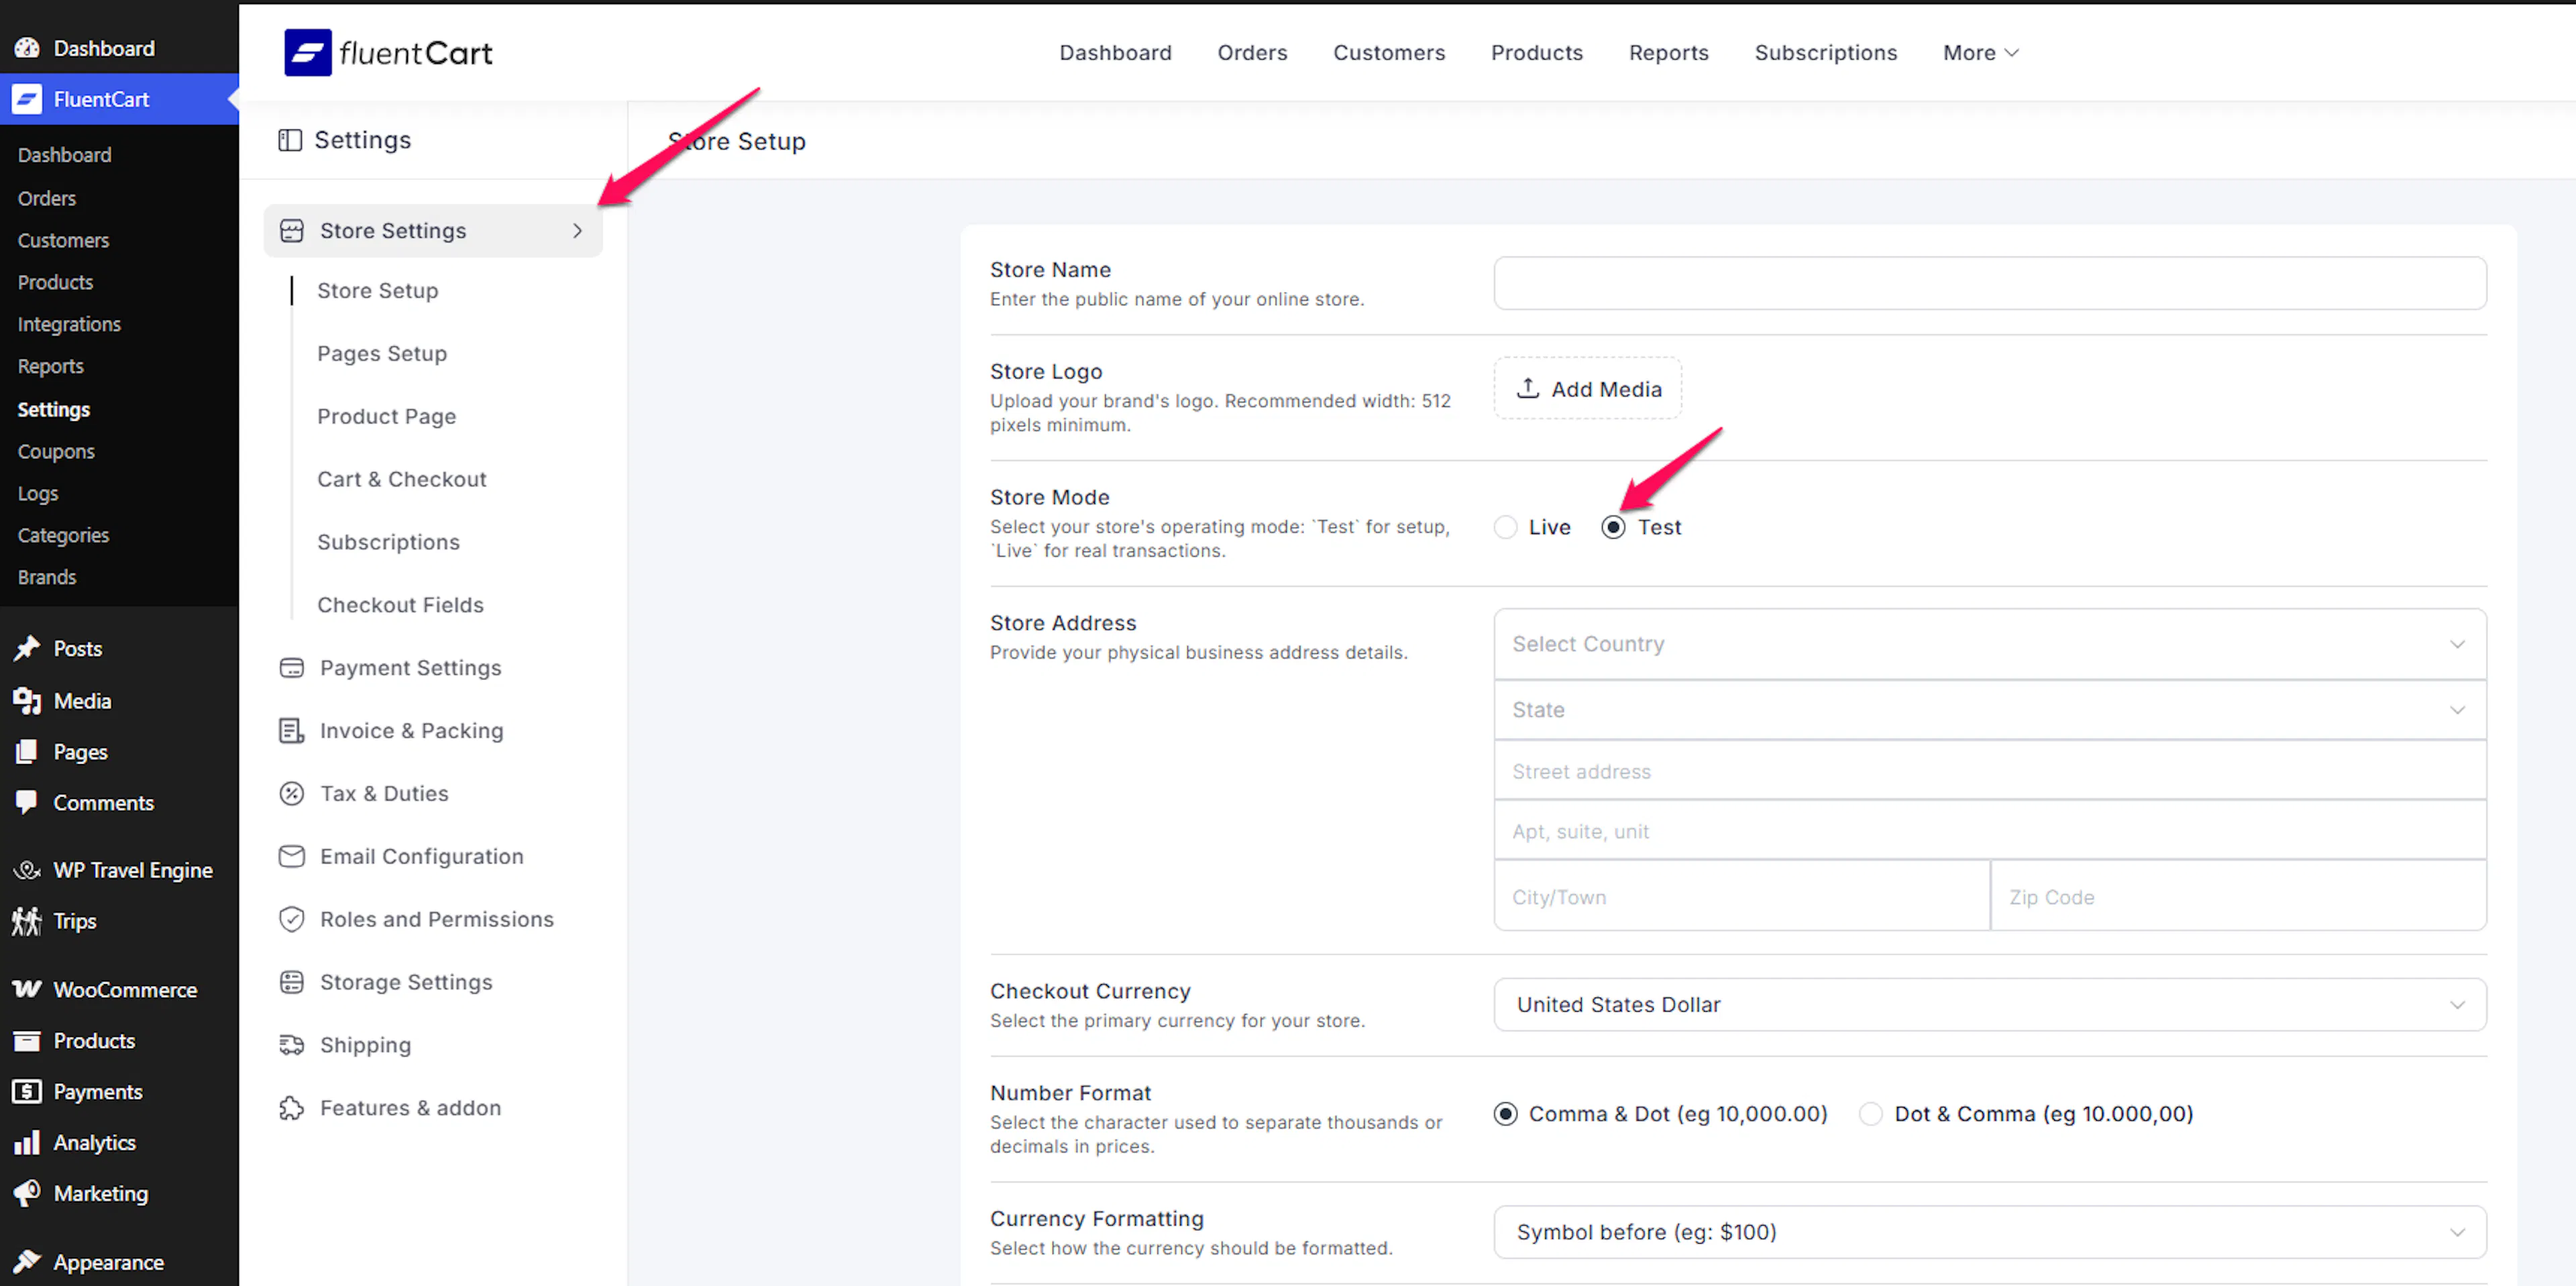Click the Roles and Permissions shield icon
This screenshot has width=2576, height=1286.
[291, 920]
